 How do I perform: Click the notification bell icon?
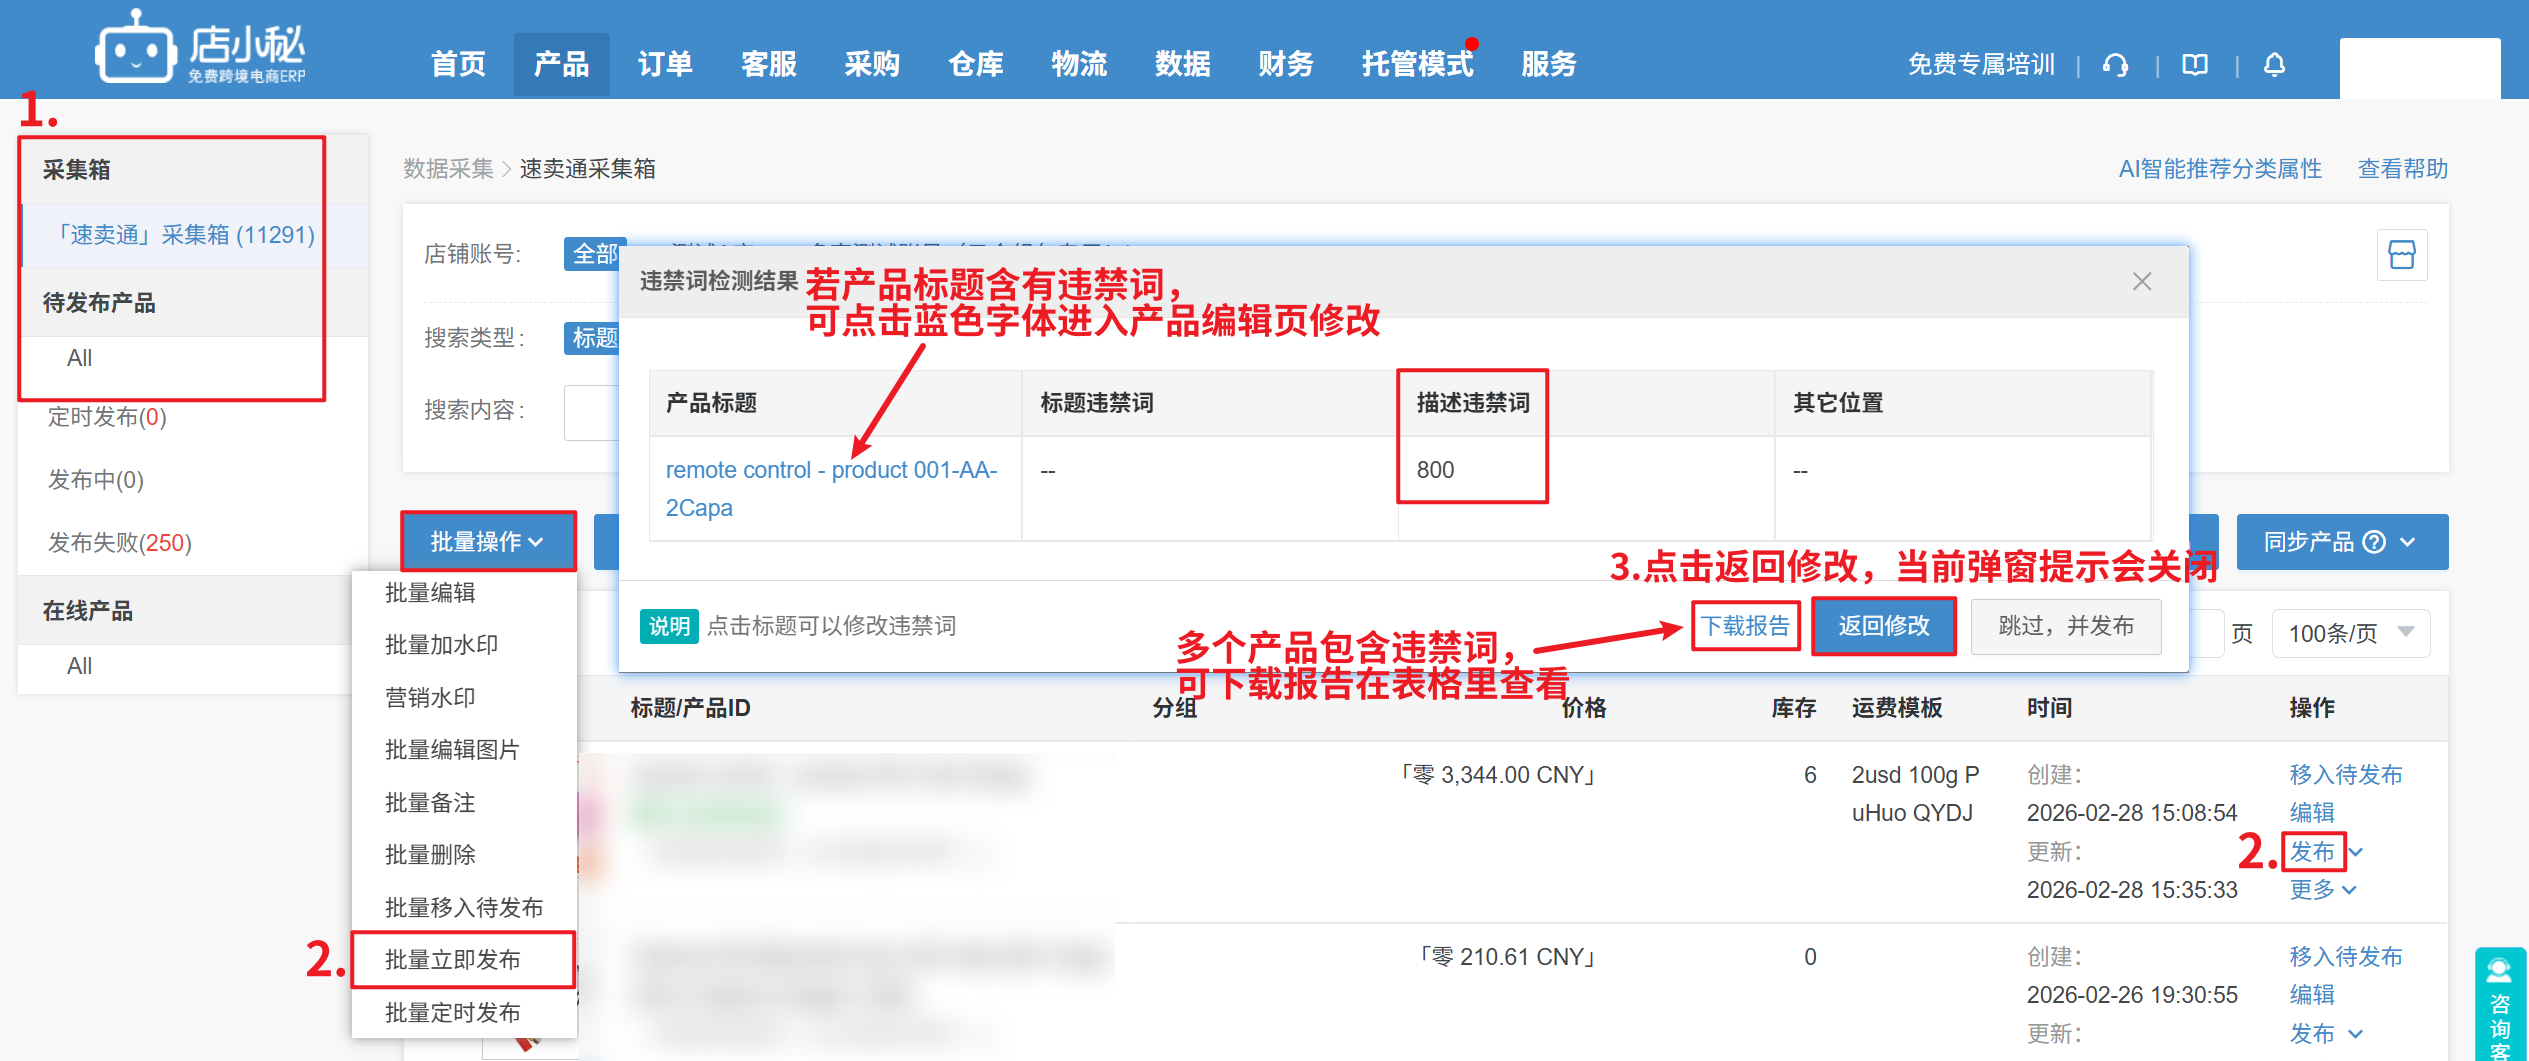[x=2274, y=65]
